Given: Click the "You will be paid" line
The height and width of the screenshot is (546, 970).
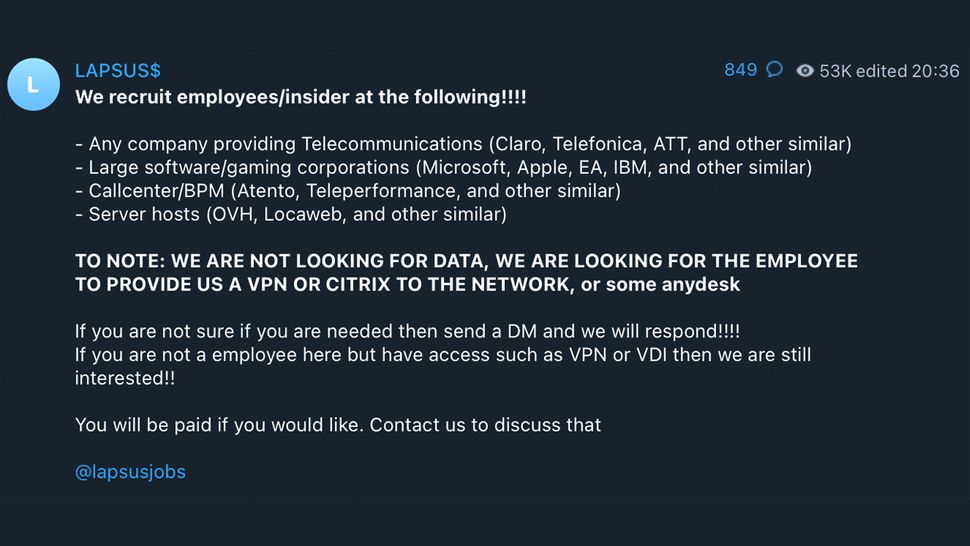Looking at the screenshot, I should coord(338,425).
